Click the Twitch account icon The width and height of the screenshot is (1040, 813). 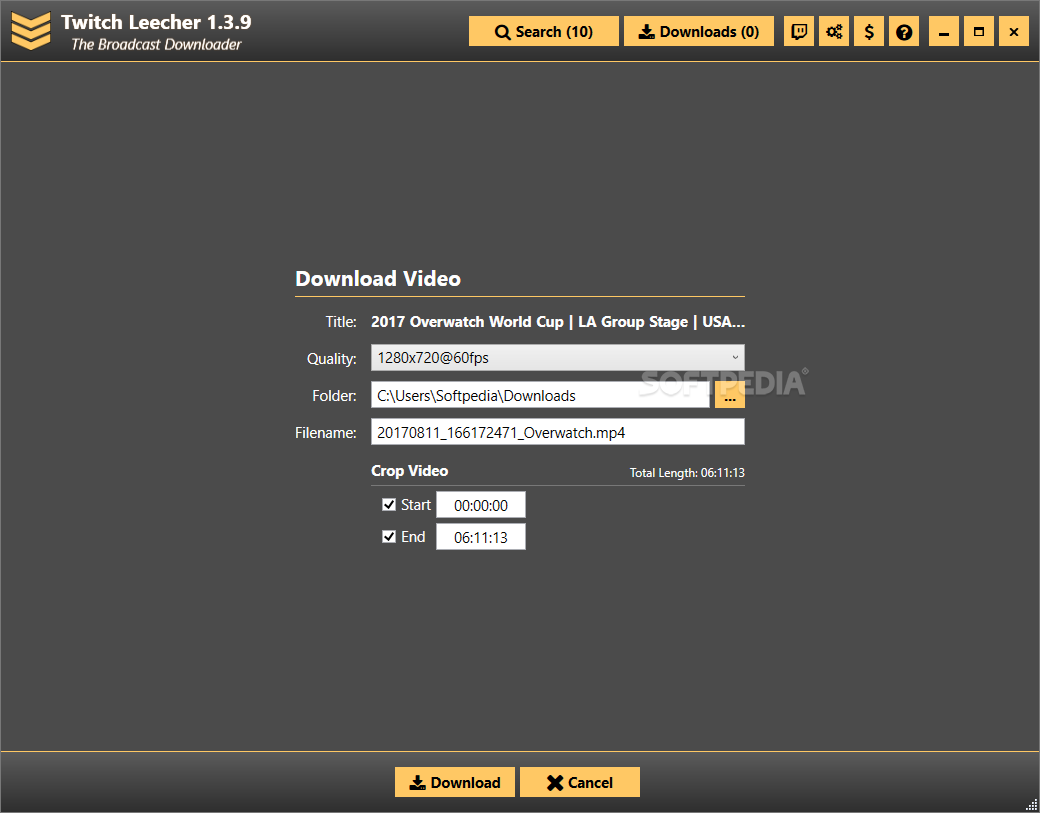tap(799, 31)
